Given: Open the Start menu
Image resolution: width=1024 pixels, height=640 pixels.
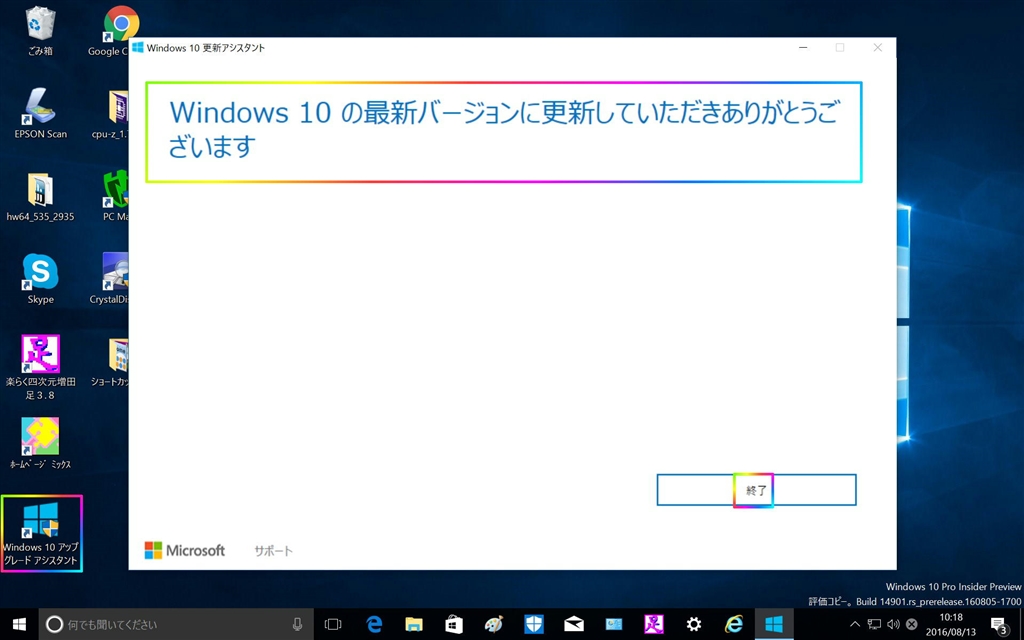Looking at the screenshot, I should (20, 624).
